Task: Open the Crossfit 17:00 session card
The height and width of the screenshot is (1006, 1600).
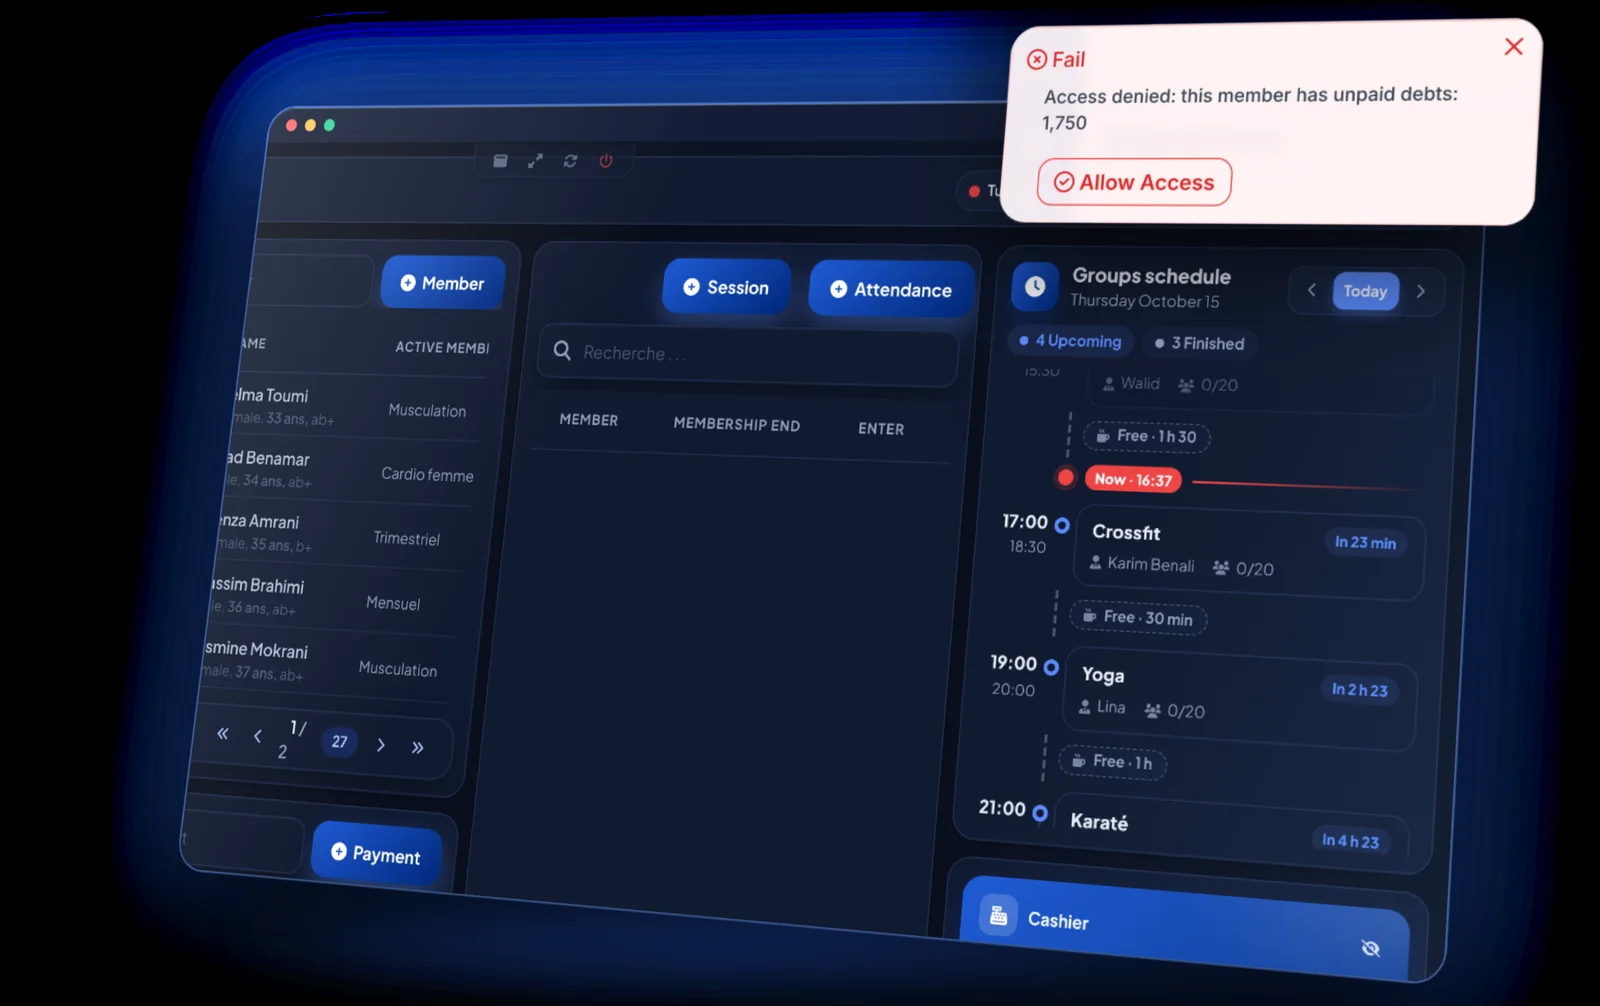Action: (x=1249, y=551)
